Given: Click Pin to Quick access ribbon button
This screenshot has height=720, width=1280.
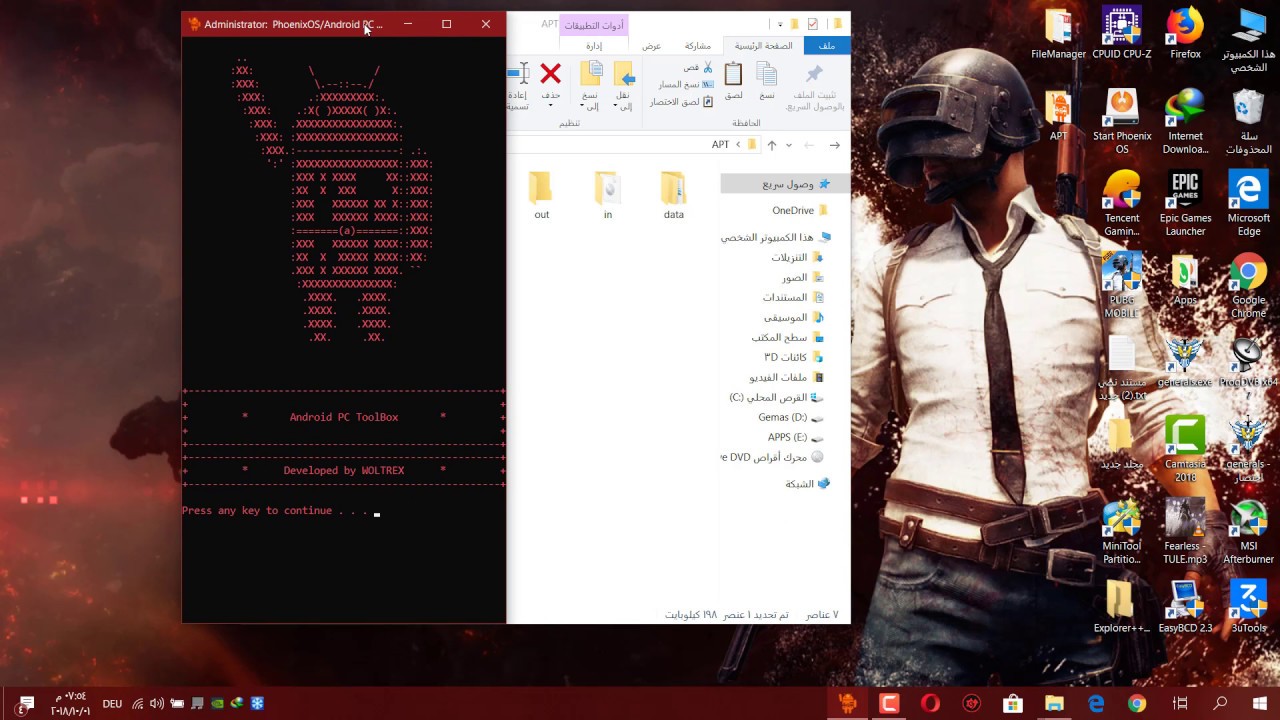Looking at the screenshot, I should [815, 85].
